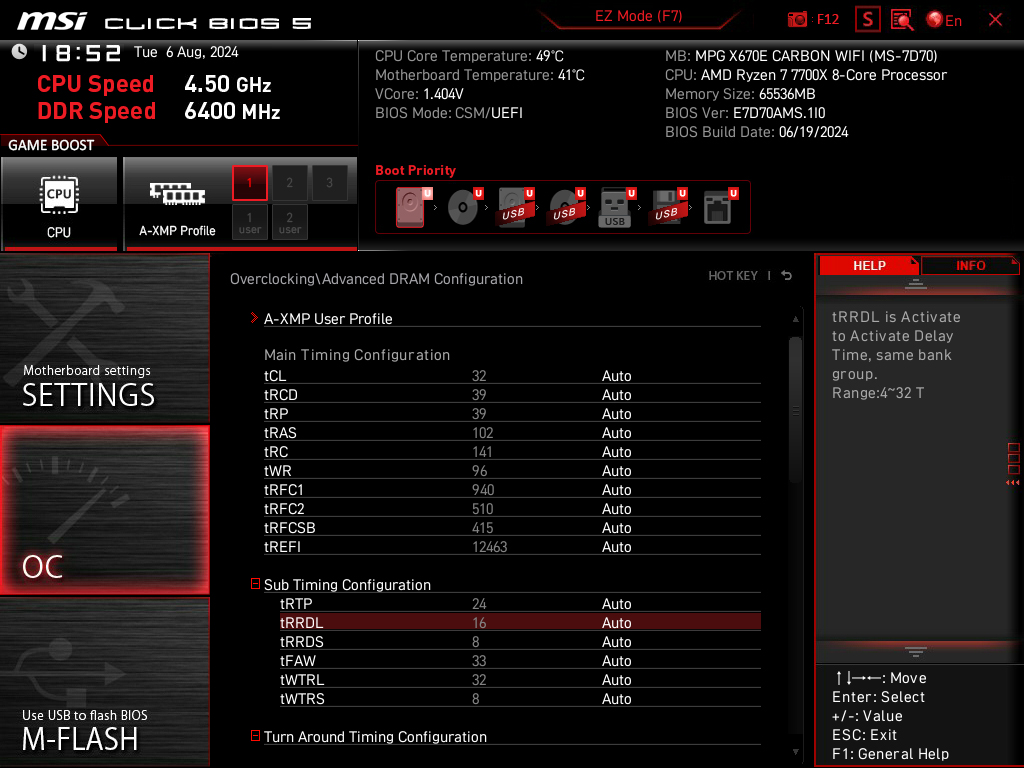Viewport: 1024px width, 768px height.
Task: Select the USB stick boot device icon
Action: 616,207
